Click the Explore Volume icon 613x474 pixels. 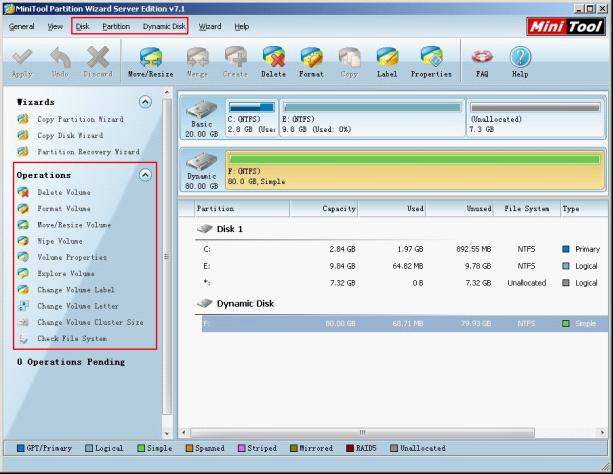coord(23,273)
